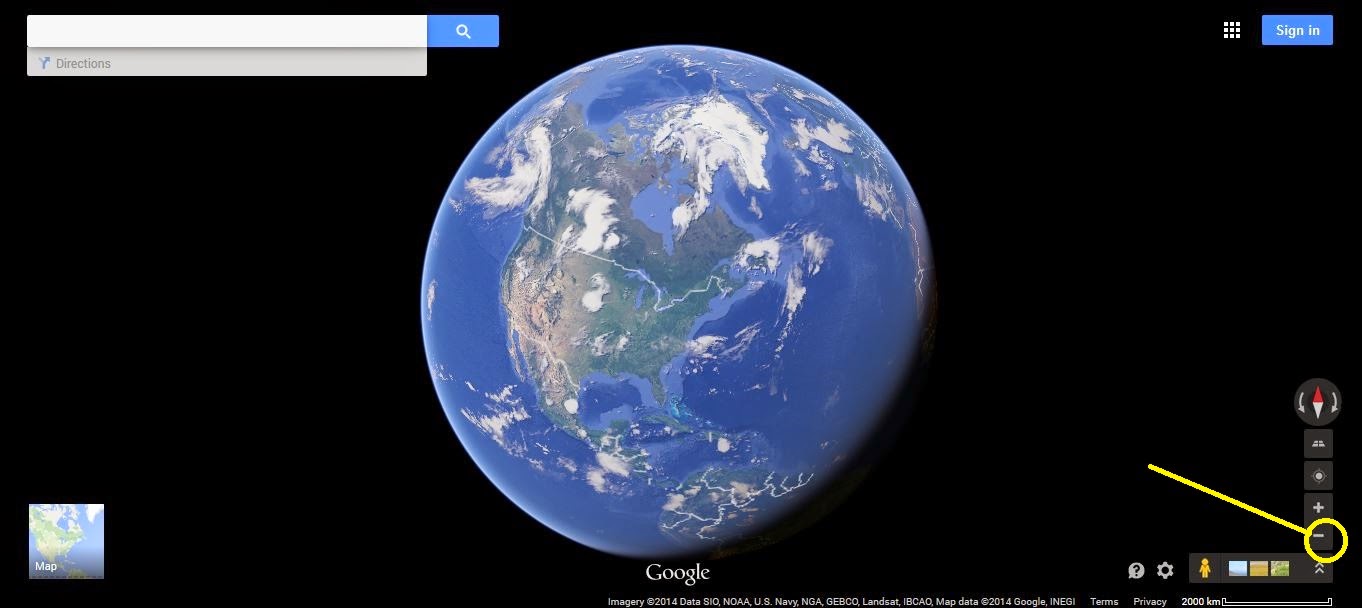The width and height of the screenshot is (1362, 608).
Task: Click the blue search magnifier button
Action: coord(463,31)
